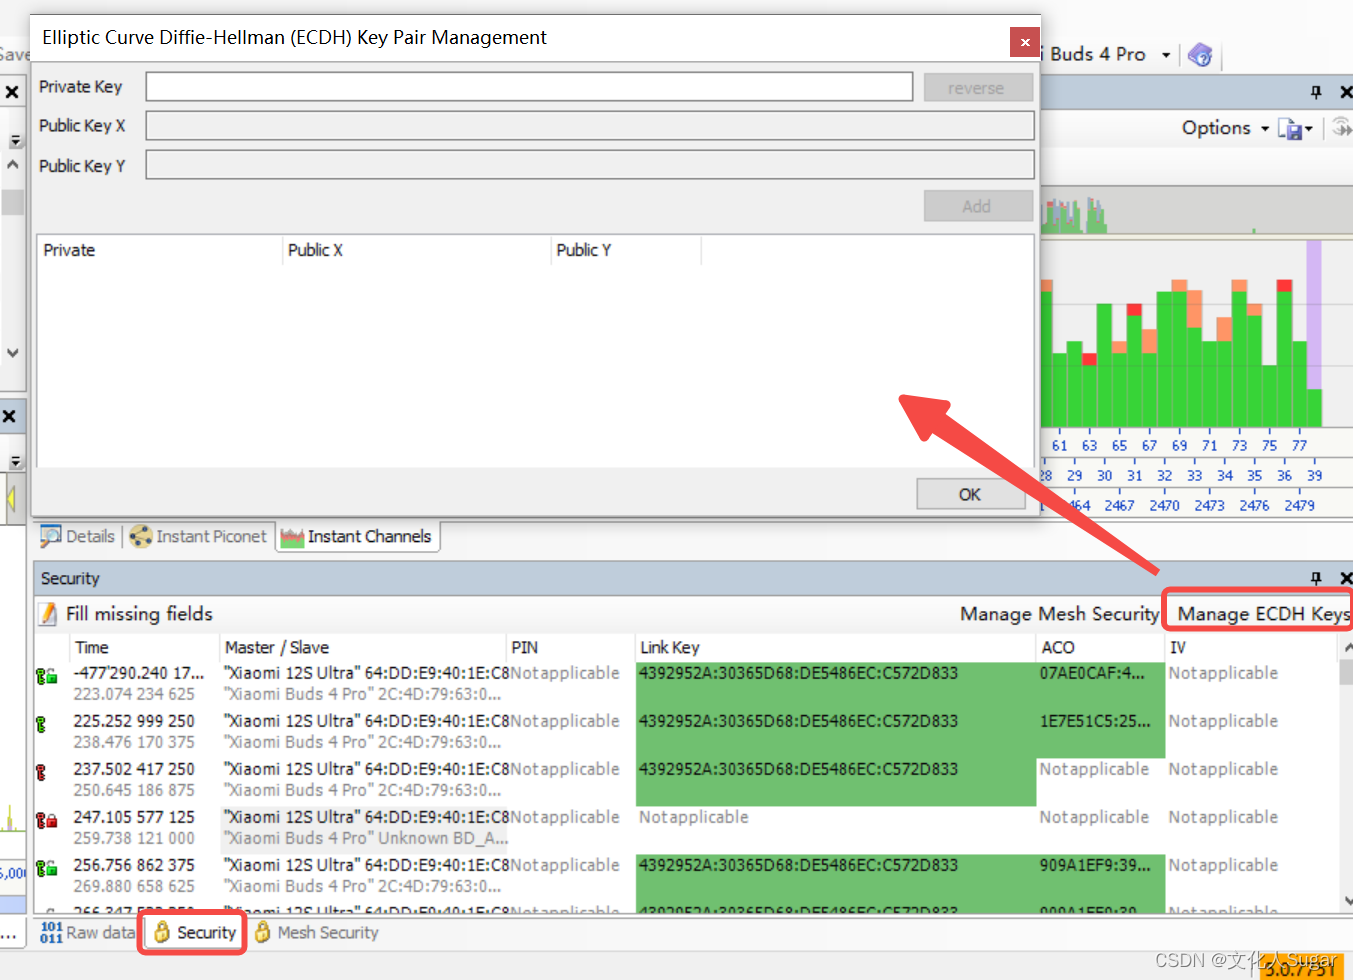Open the toolbar overflow arrow in the top-left panel
The height and width of the screenshot is (980, 1353).
15,141
